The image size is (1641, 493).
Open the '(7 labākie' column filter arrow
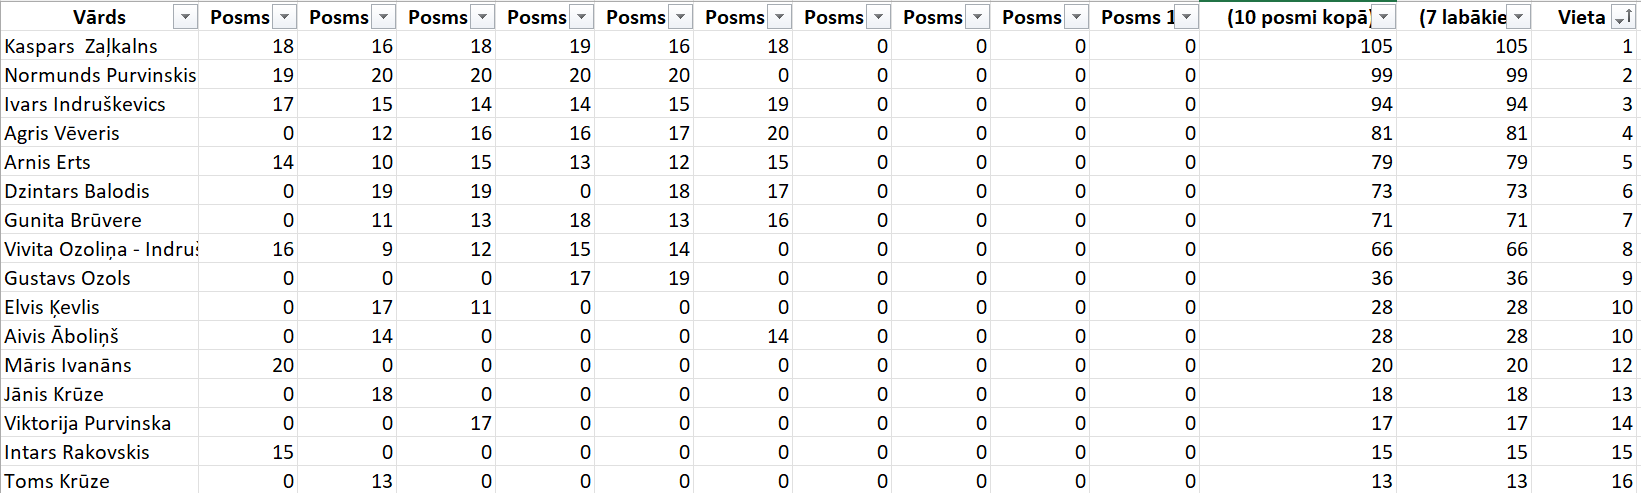pos(1519,17)
